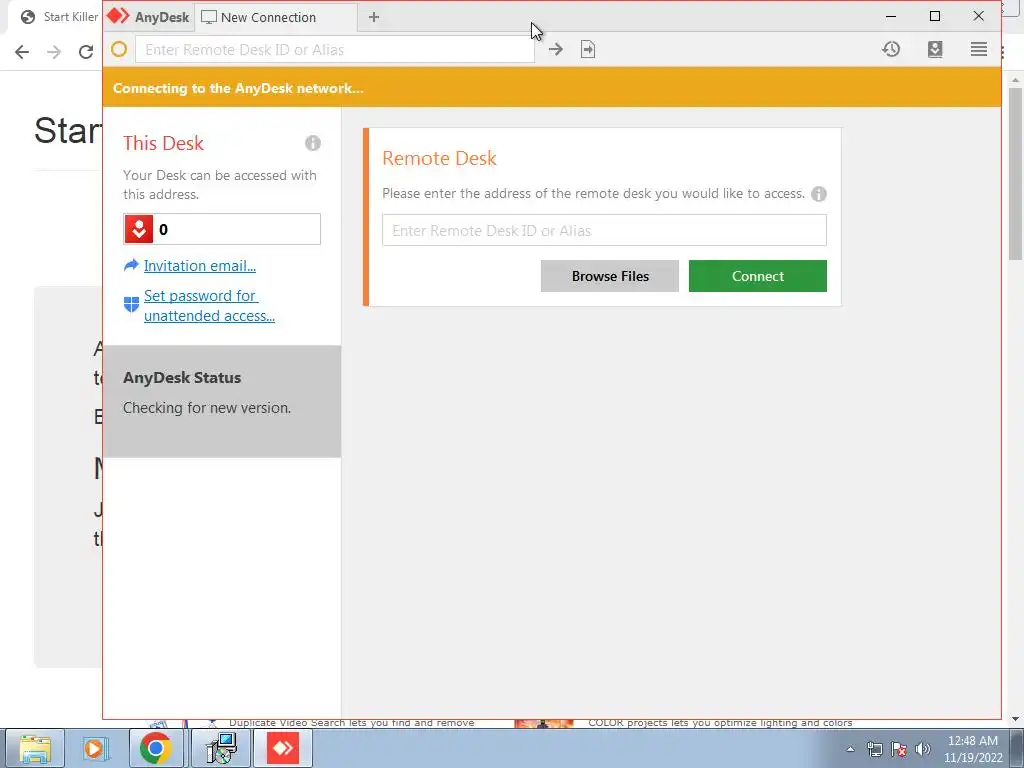Screen dimensions: 1024x768
Task: Open the AnyDesk hamburger menu
Action: 978,49
